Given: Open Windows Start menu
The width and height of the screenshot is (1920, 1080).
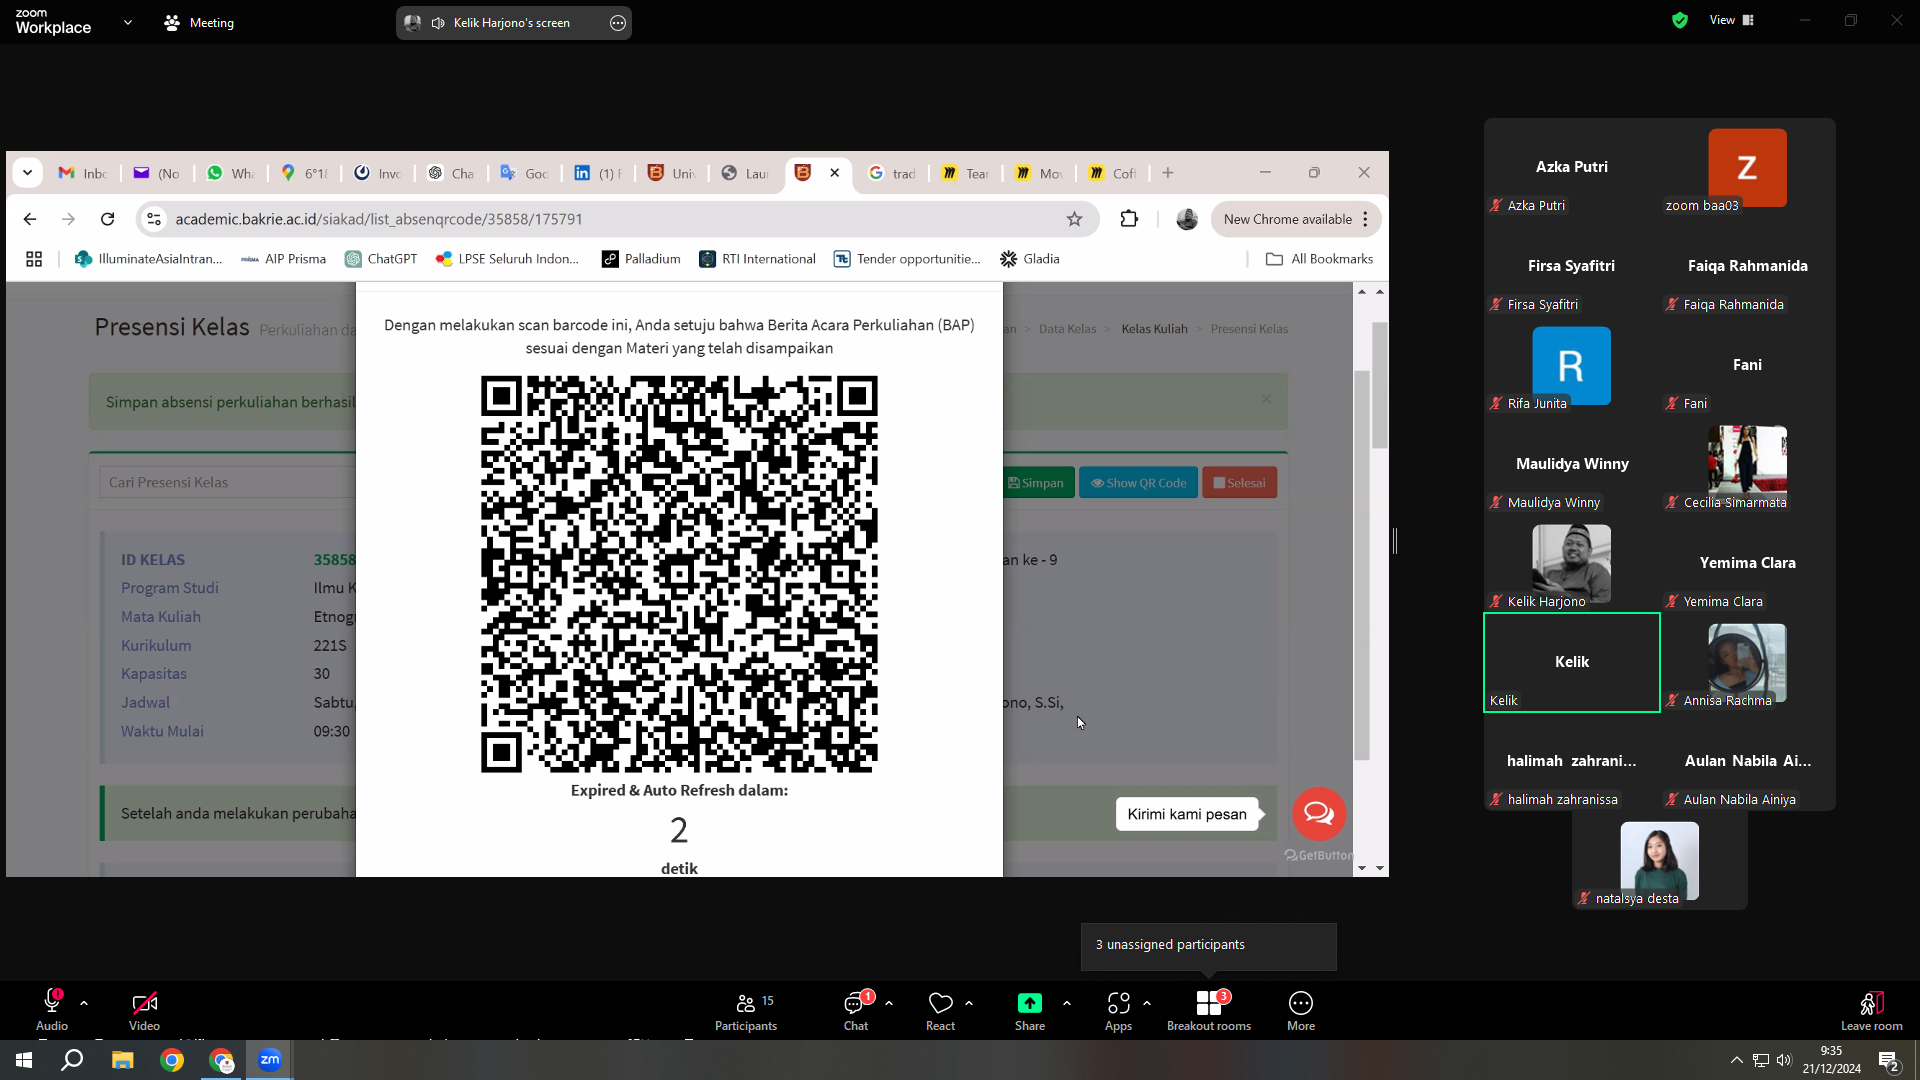Looking at the screenshot, I should pyautogui.click(x=24, y=1060).
